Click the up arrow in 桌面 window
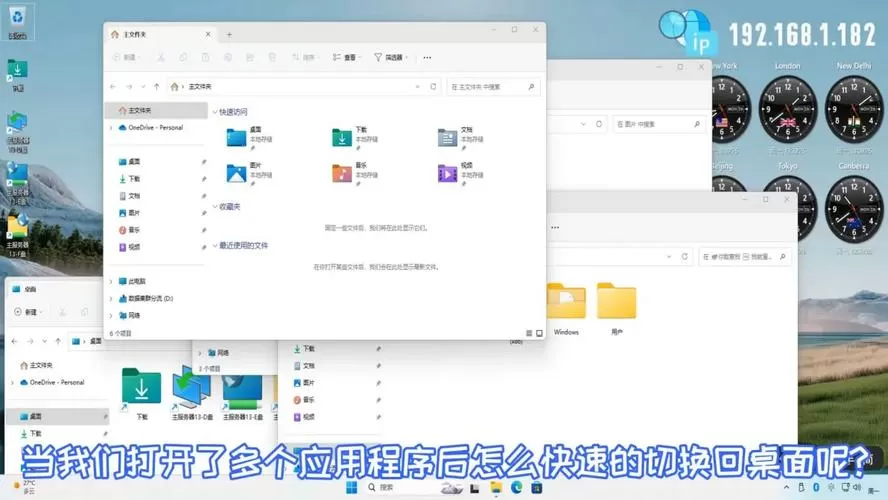 [x=58, y=341]
